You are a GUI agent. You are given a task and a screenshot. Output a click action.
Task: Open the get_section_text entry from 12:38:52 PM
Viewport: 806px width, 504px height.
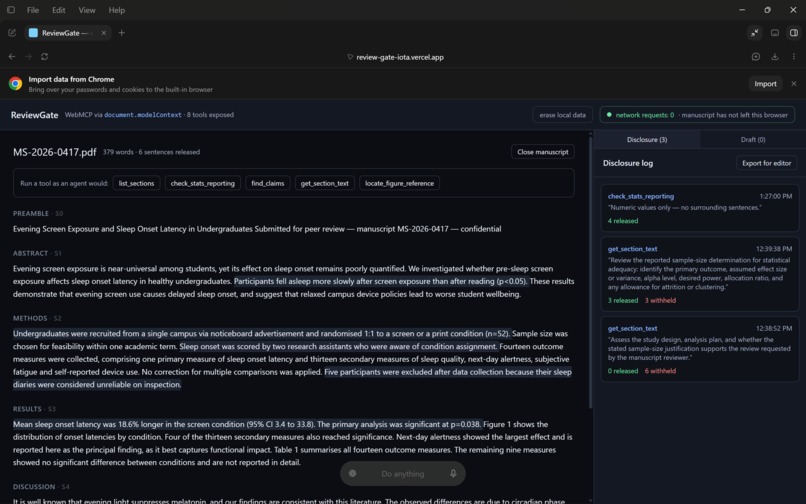[x=700, y=349]
